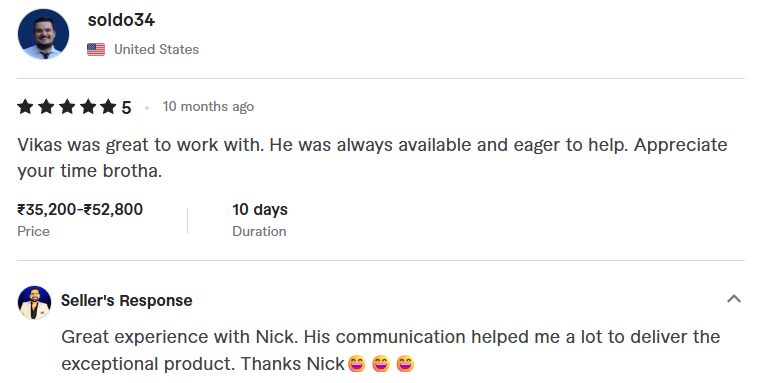Click the rating number 5
The width and height of the screenshot is (764, 383).
(126, 107)
